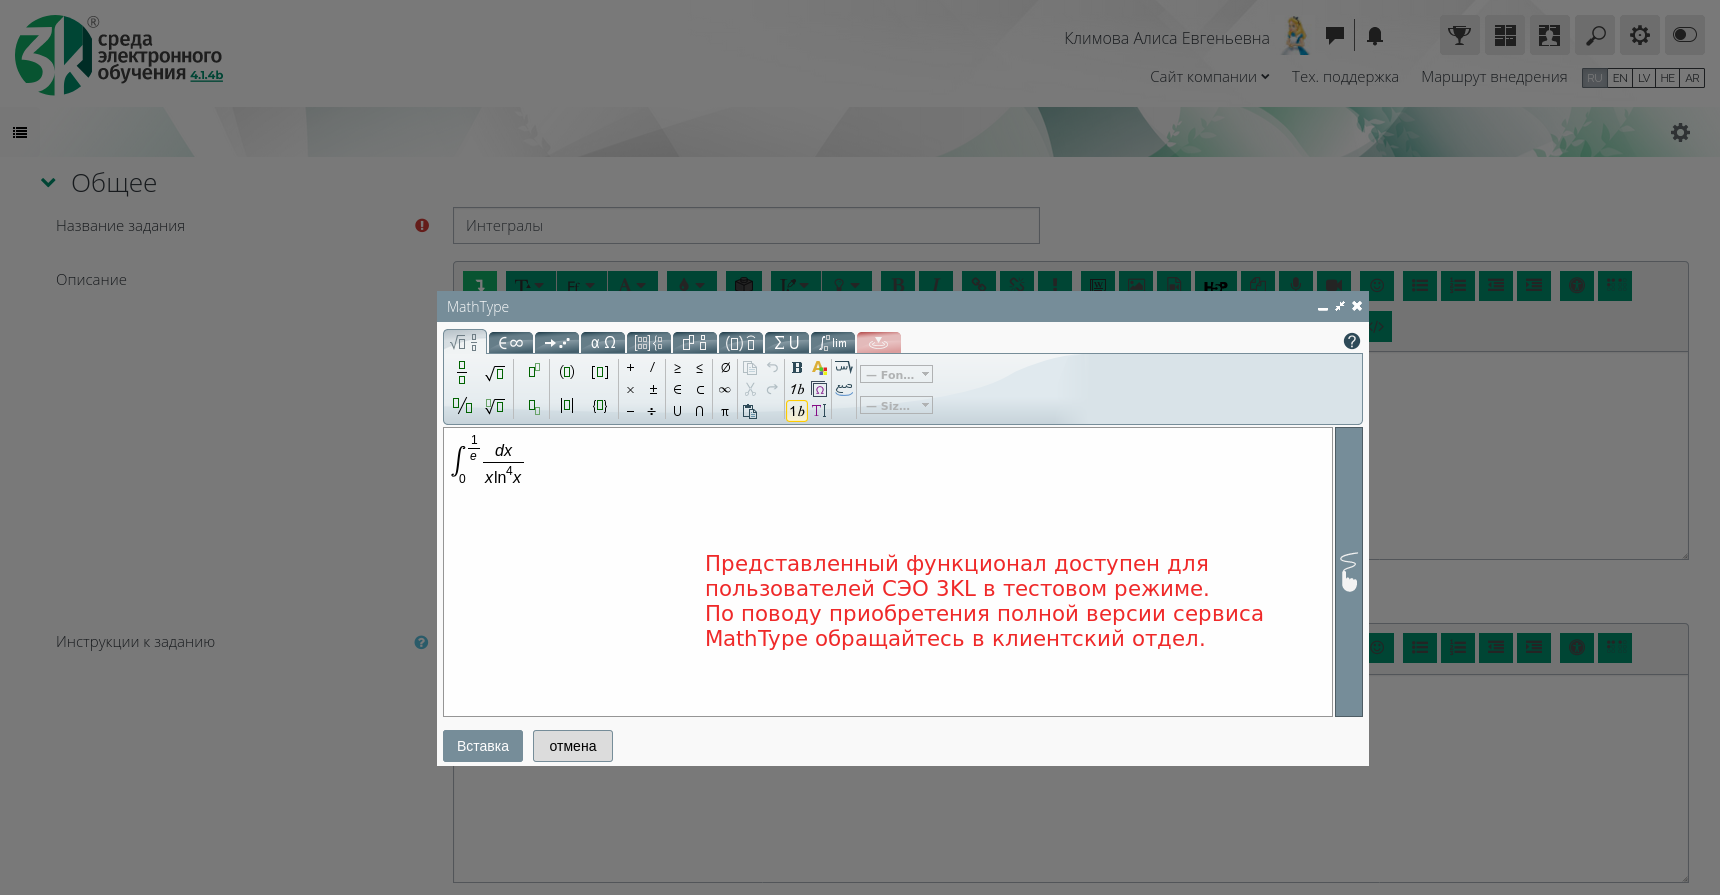1720x895 pixels.
Task: Insert a fraction template in MathType
Action: pyautogui.click(x=462, y=373)
